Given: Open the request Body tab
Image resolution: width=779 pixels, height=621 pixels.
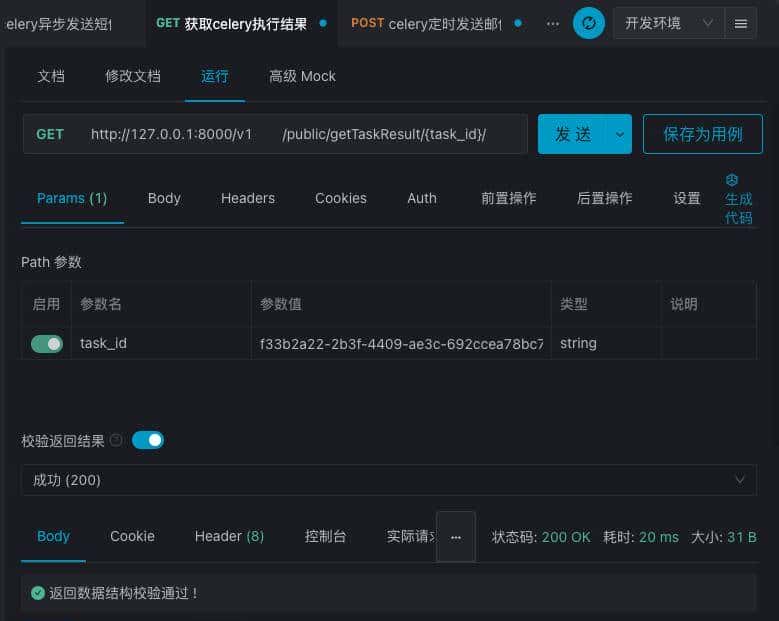Looking at the screenshot, I should coord(164,199).
